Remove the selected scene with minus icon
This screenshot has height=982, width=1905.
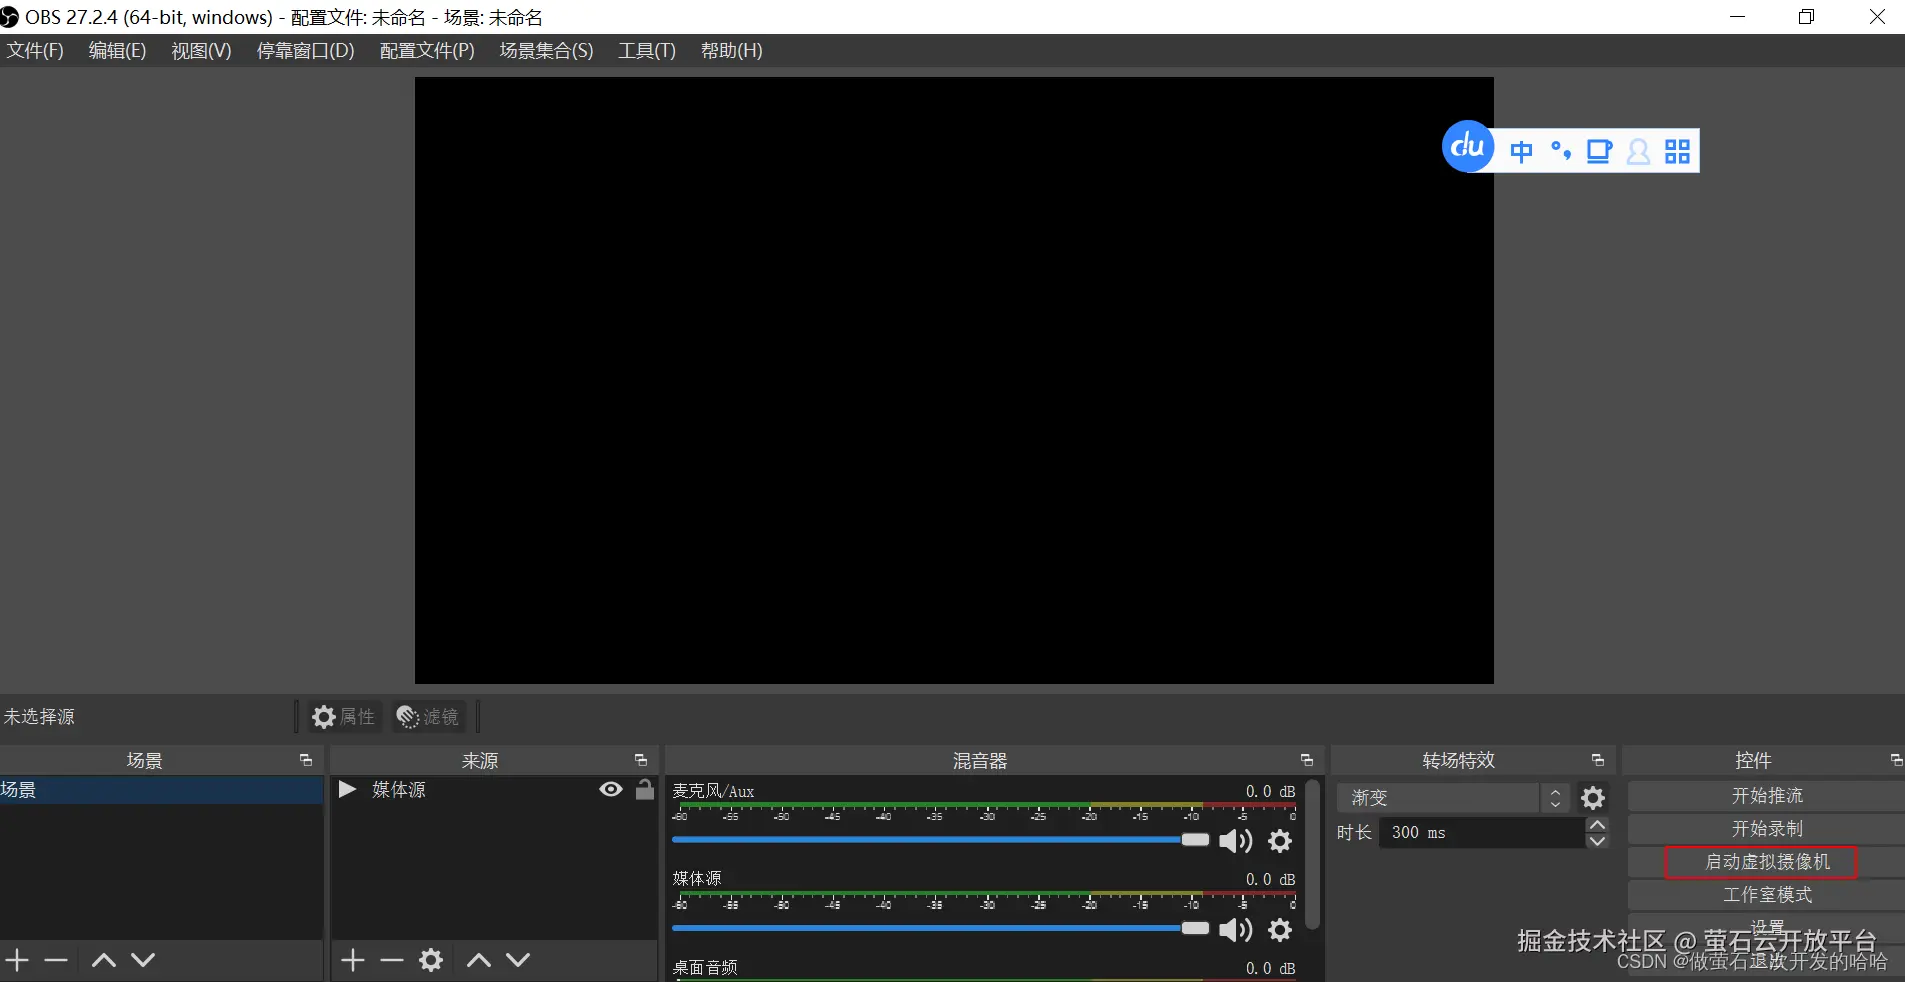point(56,961)
